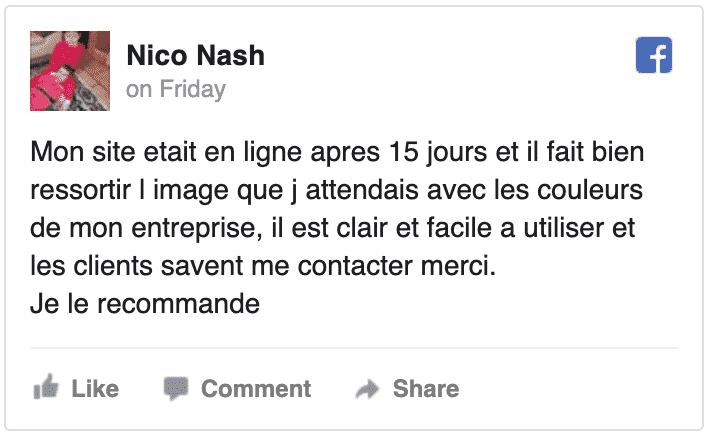Click the line 'les clients savent me contacter'
The height and width of the screenshot is (436, 708).
263,265
